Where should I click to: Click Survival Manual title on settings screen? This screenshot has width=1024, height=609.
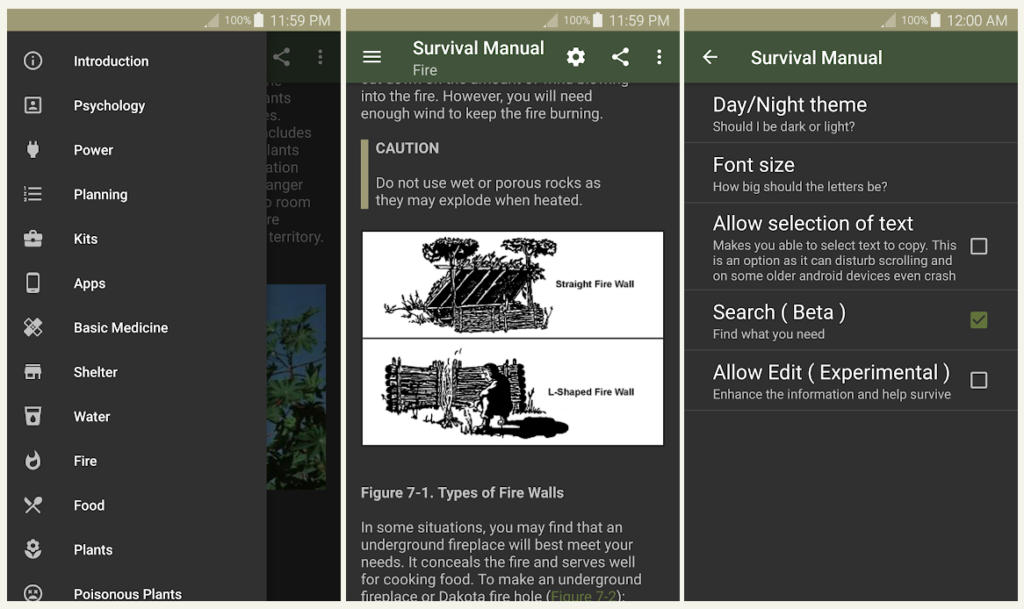pos(816,57)
